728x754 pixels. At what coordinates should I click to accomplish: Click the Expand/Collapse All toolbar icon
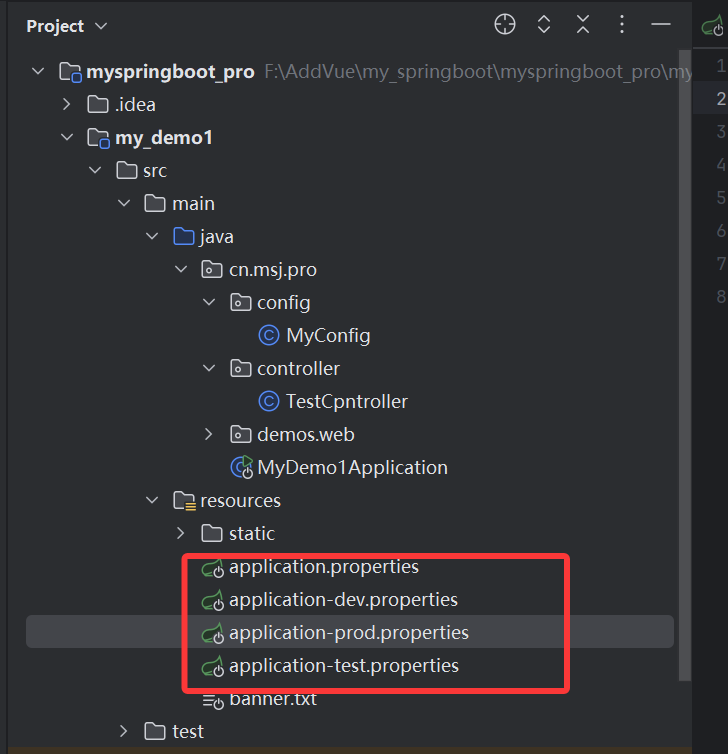click(x=544, y=25)
